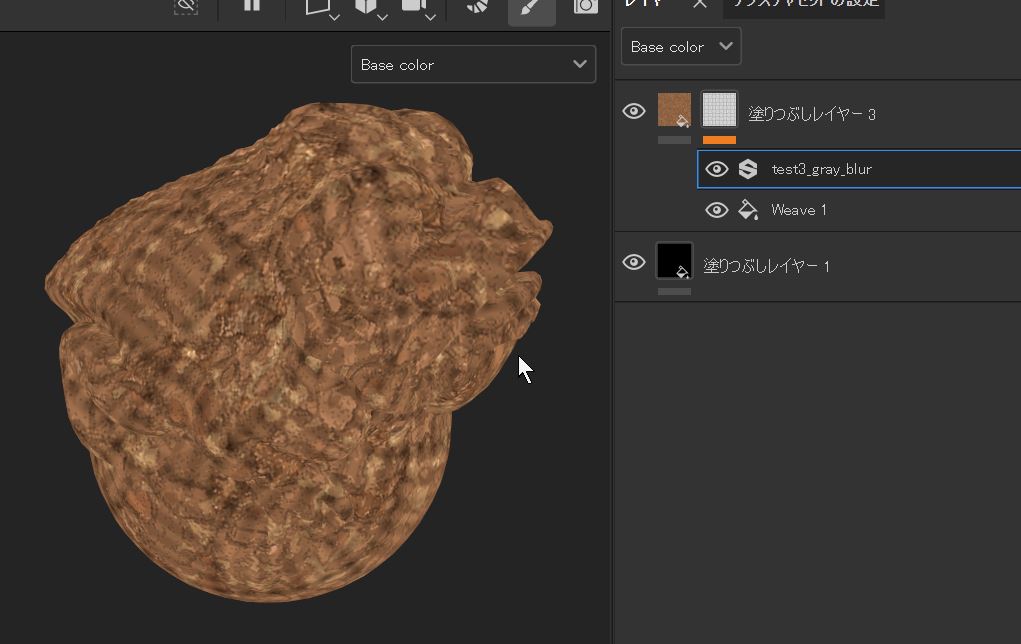Hide the Weave 1 fill effect
The height and width of the screenshot is (644, 1021).
(x=716, y=210)
